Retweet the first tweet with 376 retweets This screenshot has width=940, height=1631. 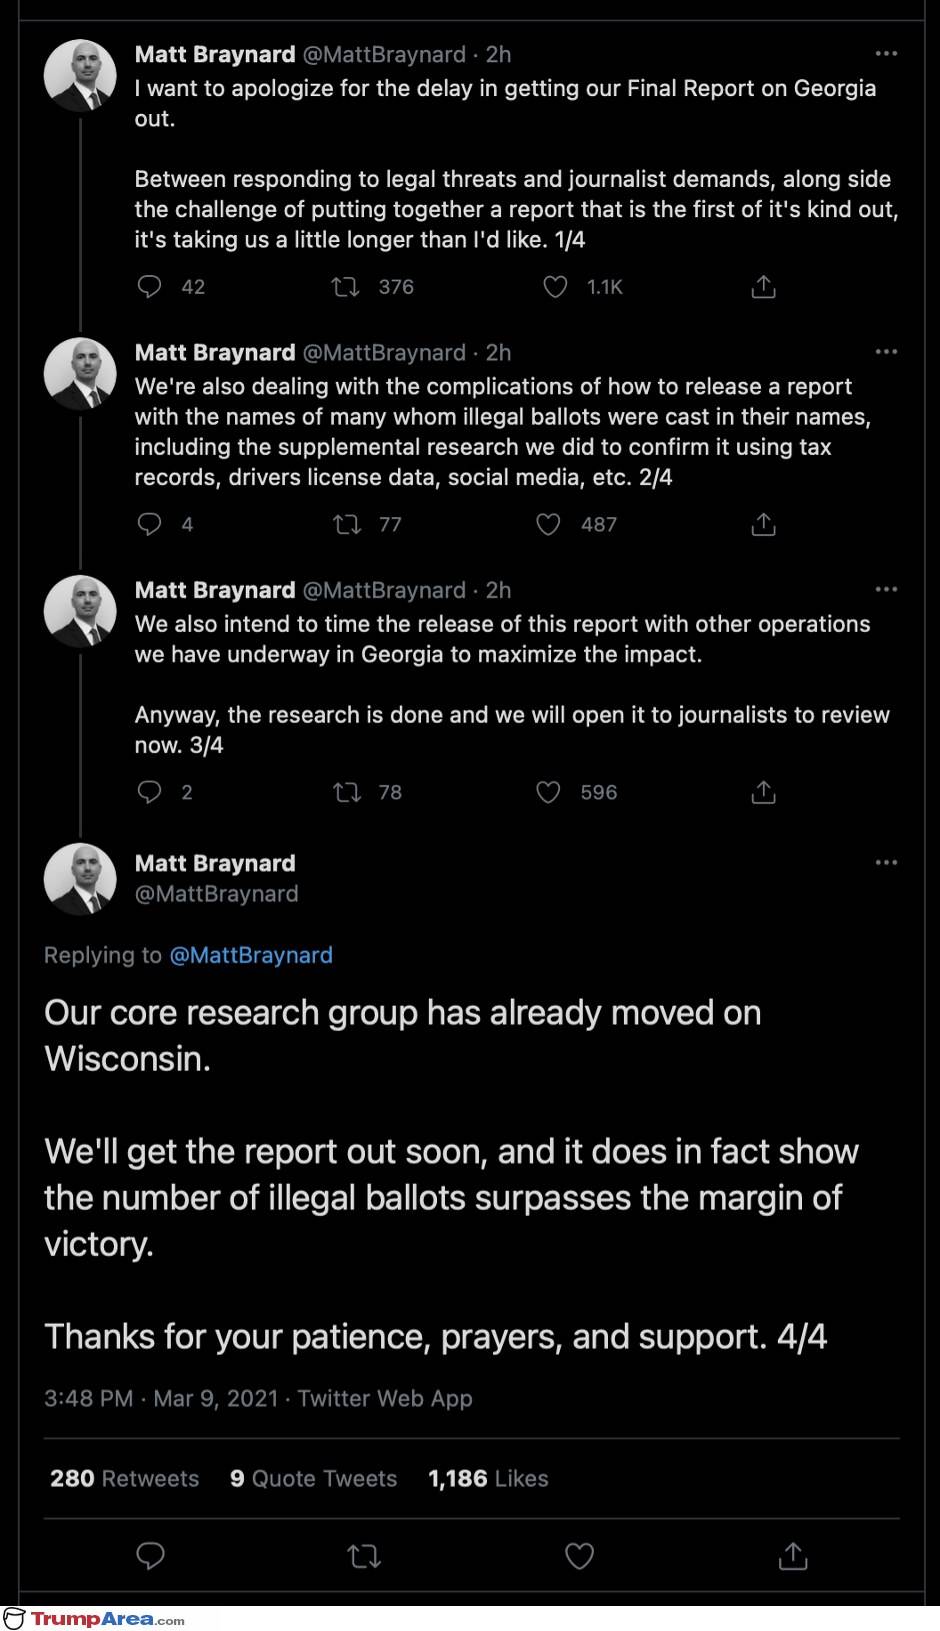coord(346,287)
